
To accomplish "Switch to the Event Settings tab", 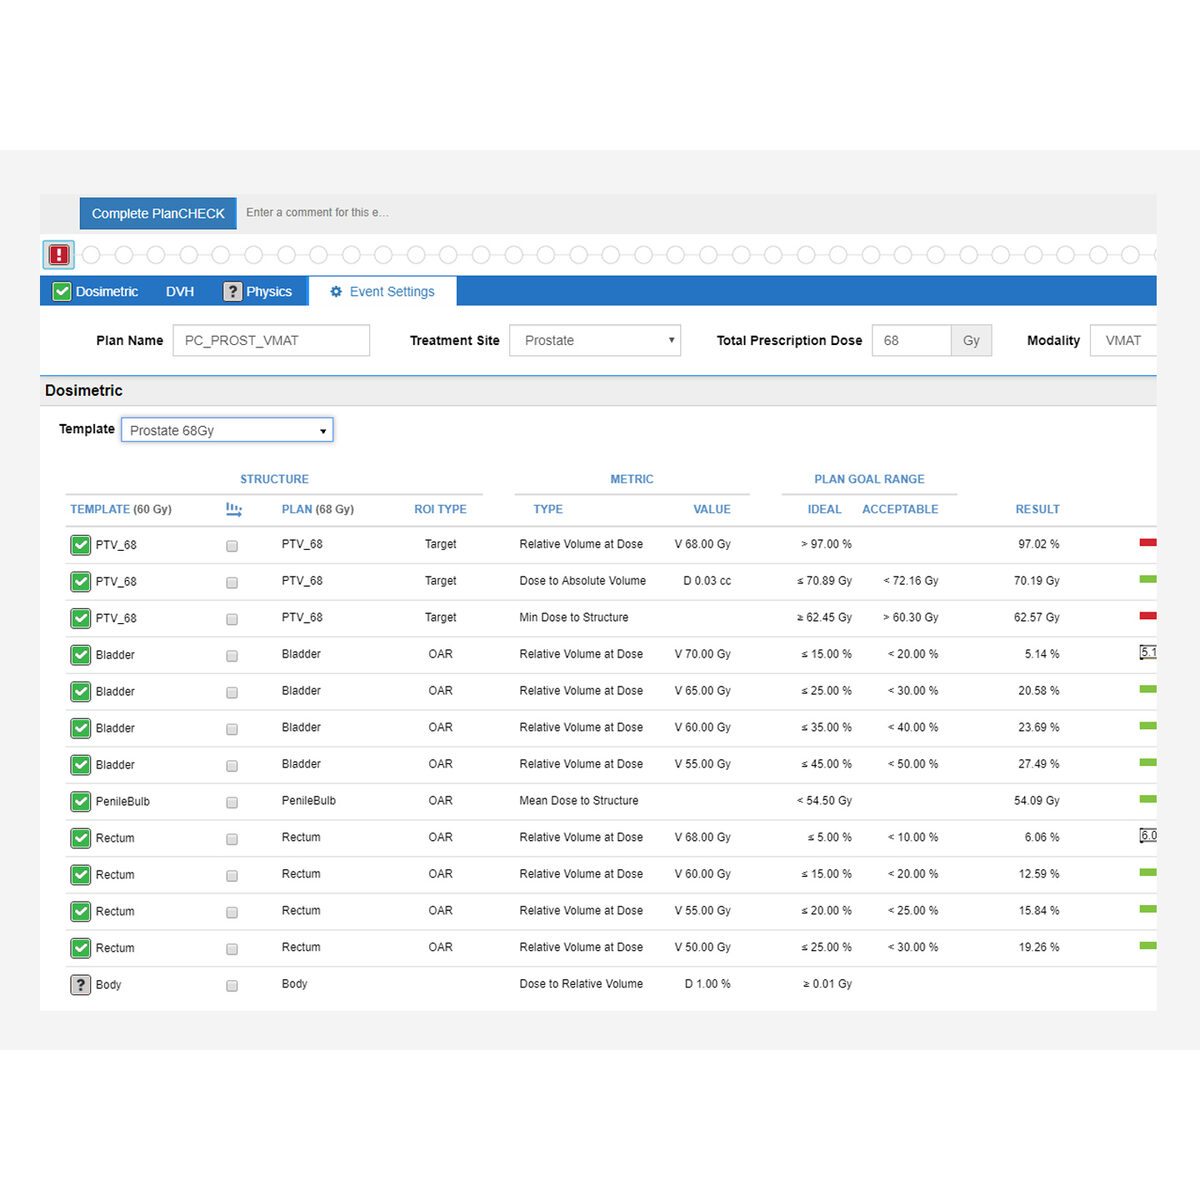I will (382, 292).
